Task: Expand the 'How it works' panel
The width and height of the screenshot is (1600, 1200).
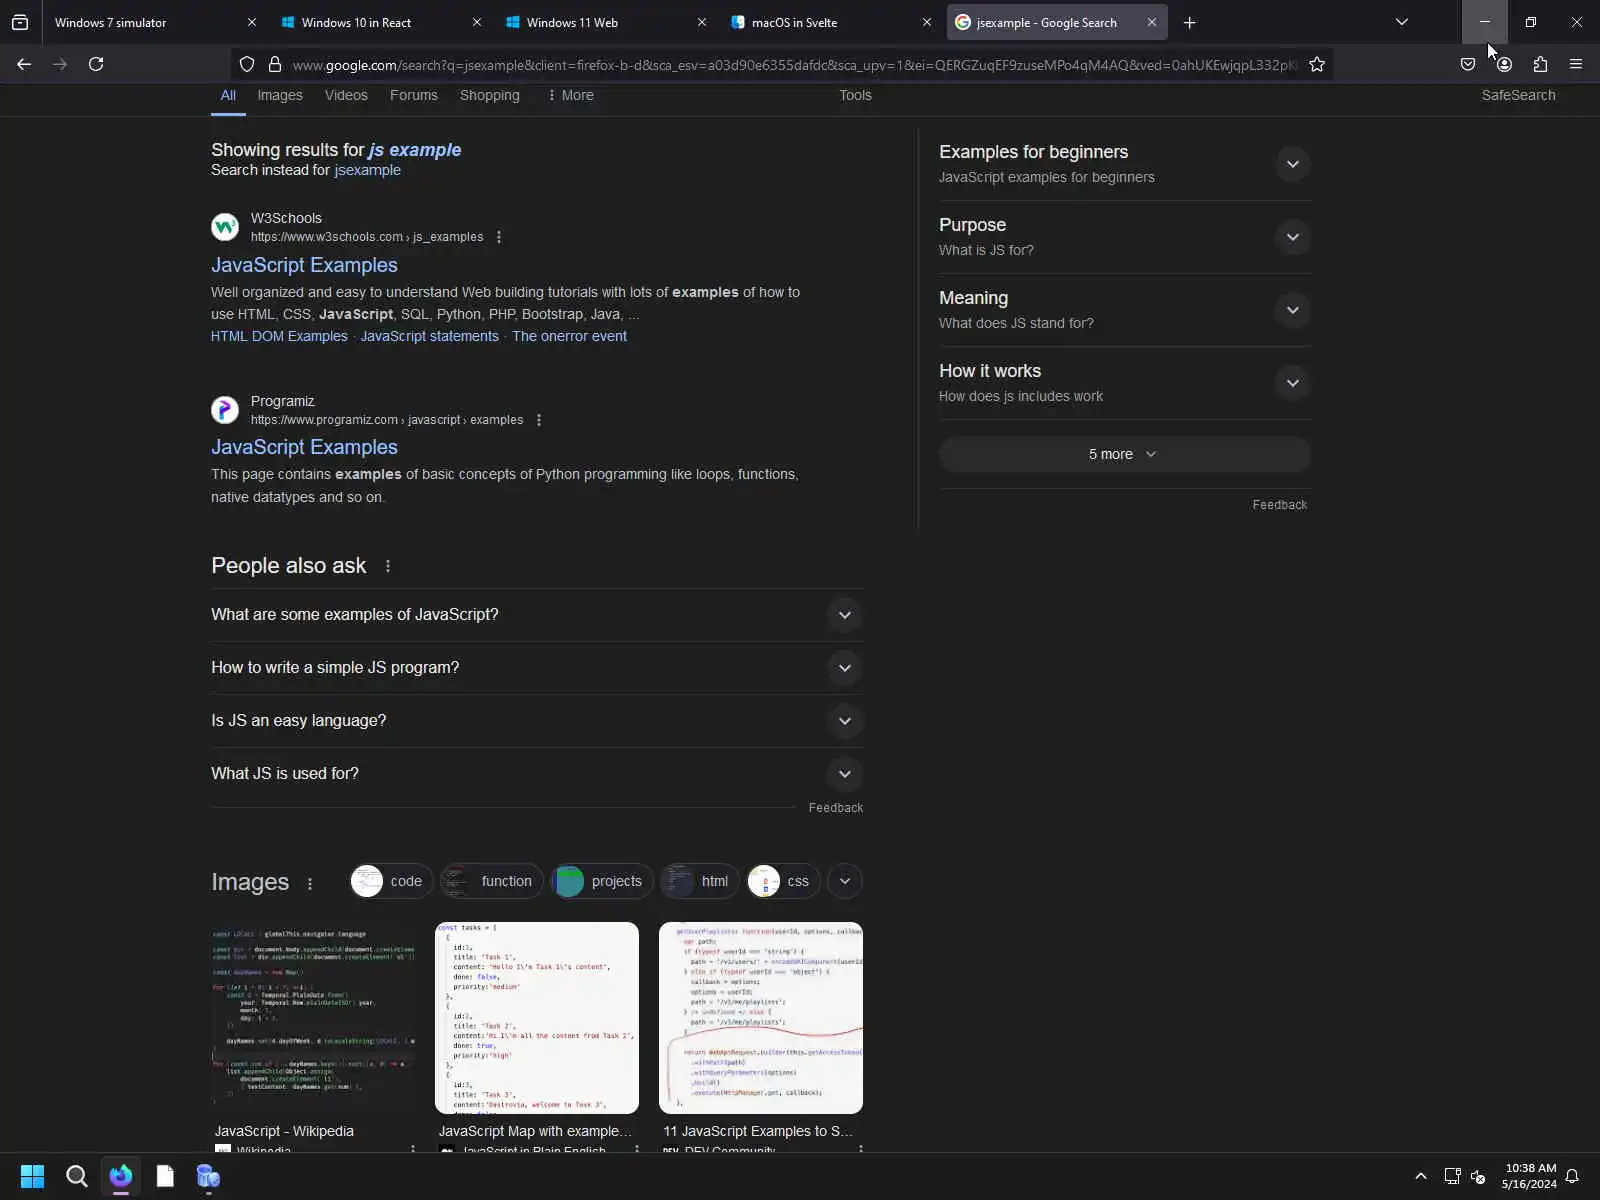Action: [1124, 383]
